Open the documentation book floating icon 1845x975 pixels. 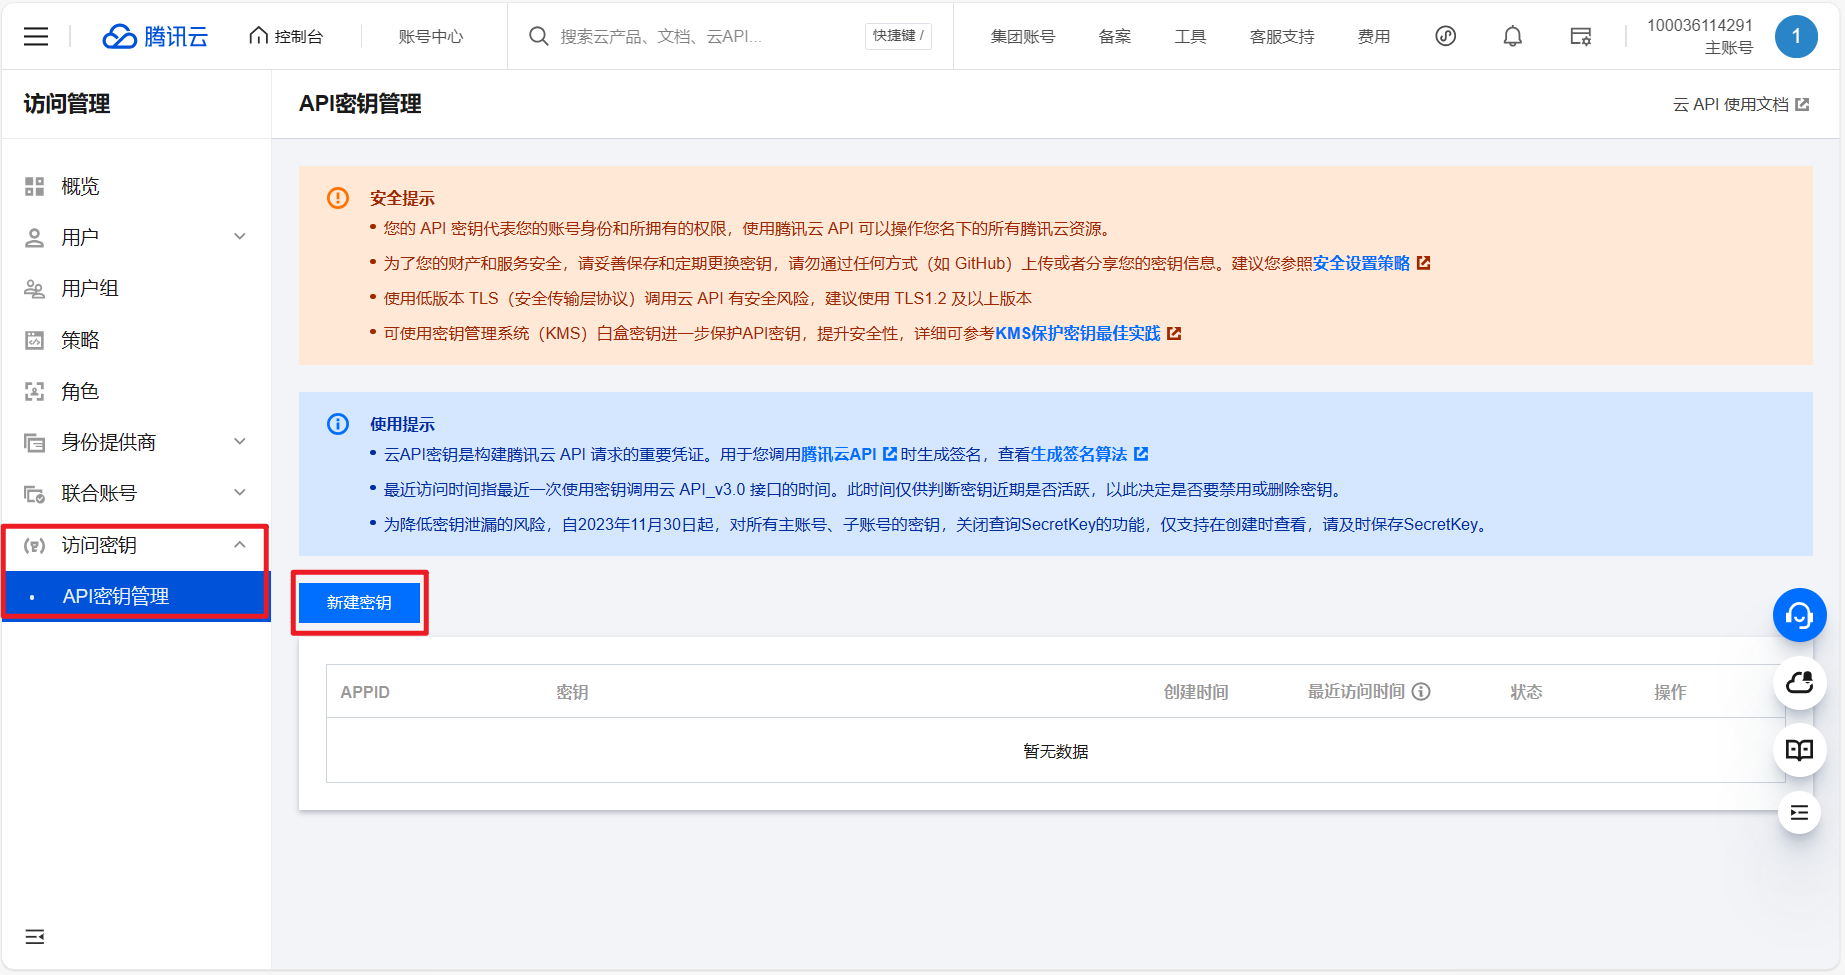(x=1799, y=750)
